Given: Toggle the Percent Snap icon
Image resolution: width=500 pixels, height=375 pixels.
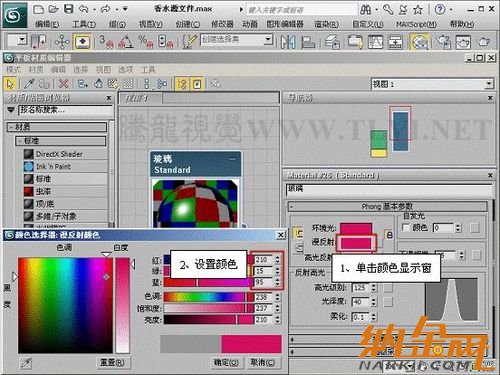Looking at the screenshot, I should click(x=145, y=42).
